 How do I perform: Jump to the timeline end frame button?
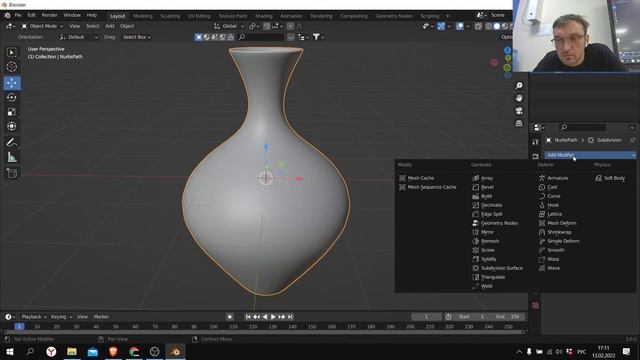290,317
